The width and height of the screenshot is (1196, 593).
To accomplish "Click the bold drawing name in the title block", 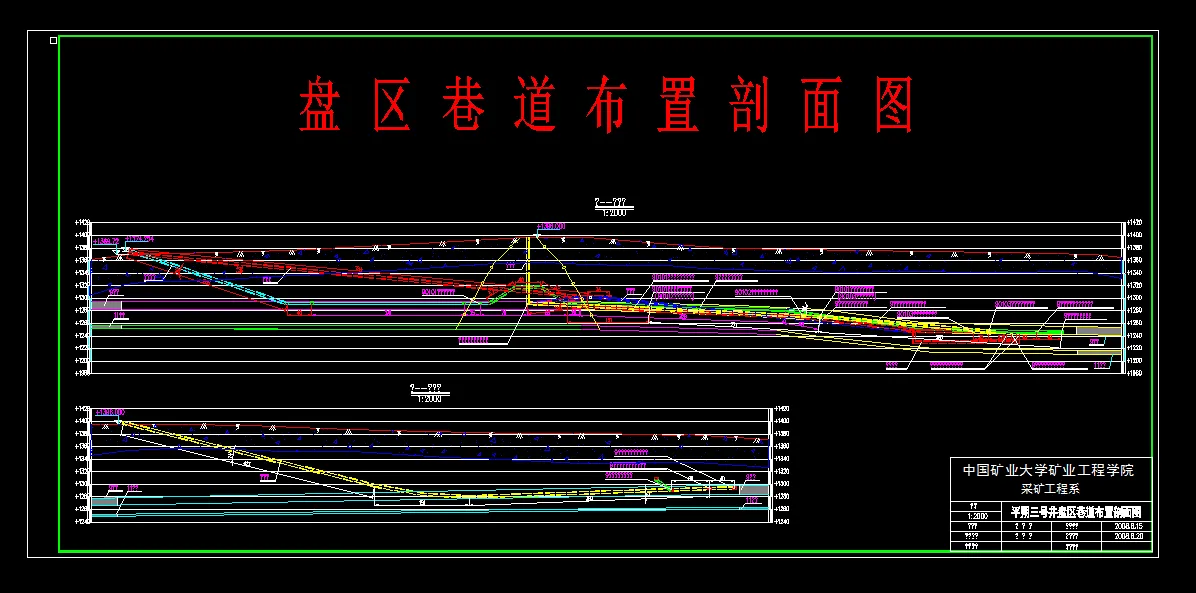I will coord(1075,511).
